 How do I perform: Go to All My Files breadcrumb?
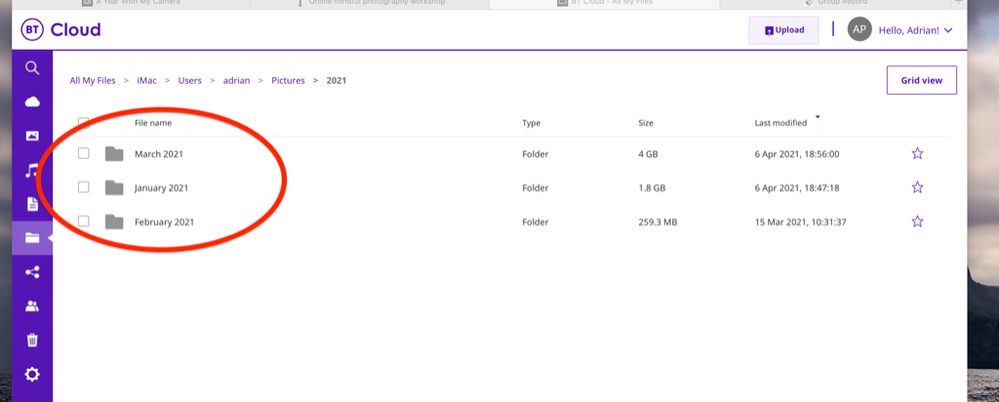92,81
